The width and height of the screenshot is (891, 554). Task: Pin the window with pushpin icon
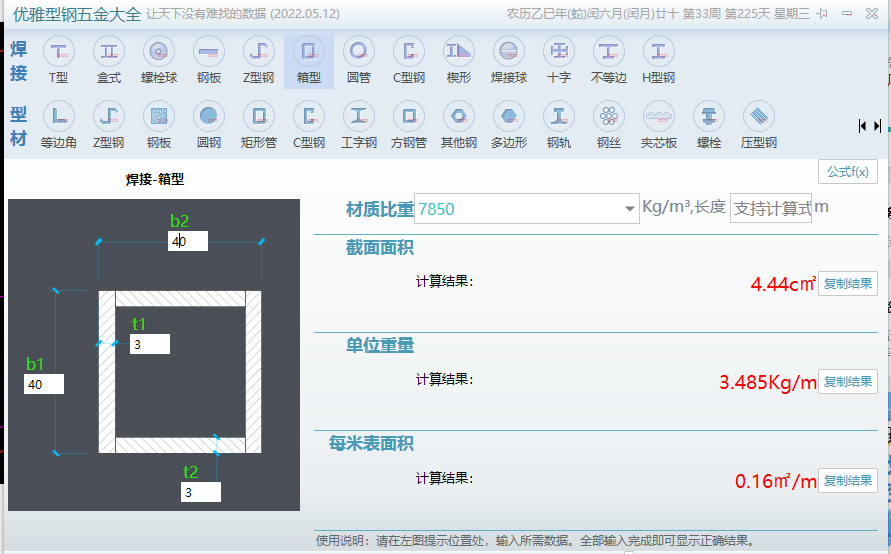pos(822,14)
